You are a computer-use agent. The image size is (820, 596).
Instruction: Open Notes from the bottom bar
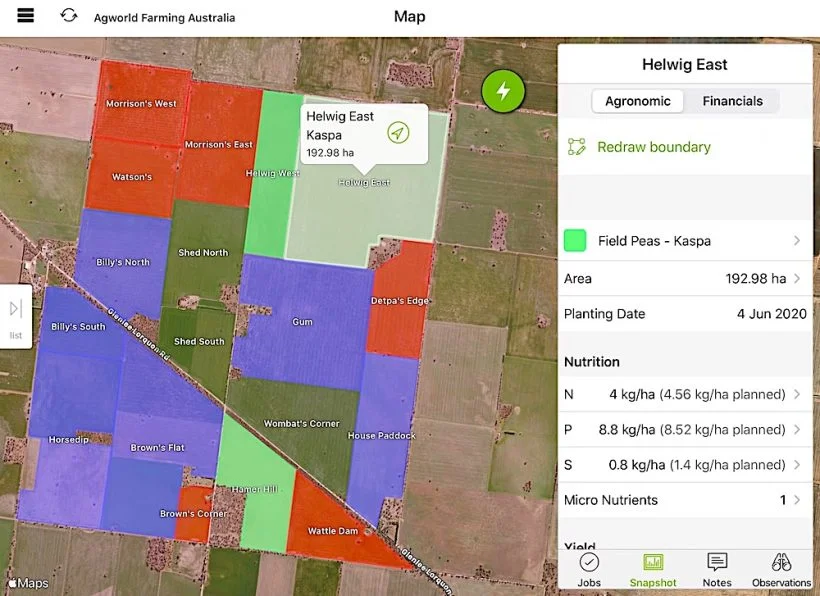point(716,570)
